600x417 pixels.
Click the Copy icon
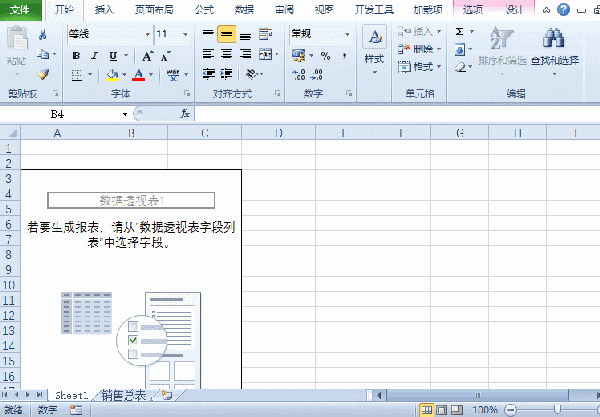click(x=43, y=54)
